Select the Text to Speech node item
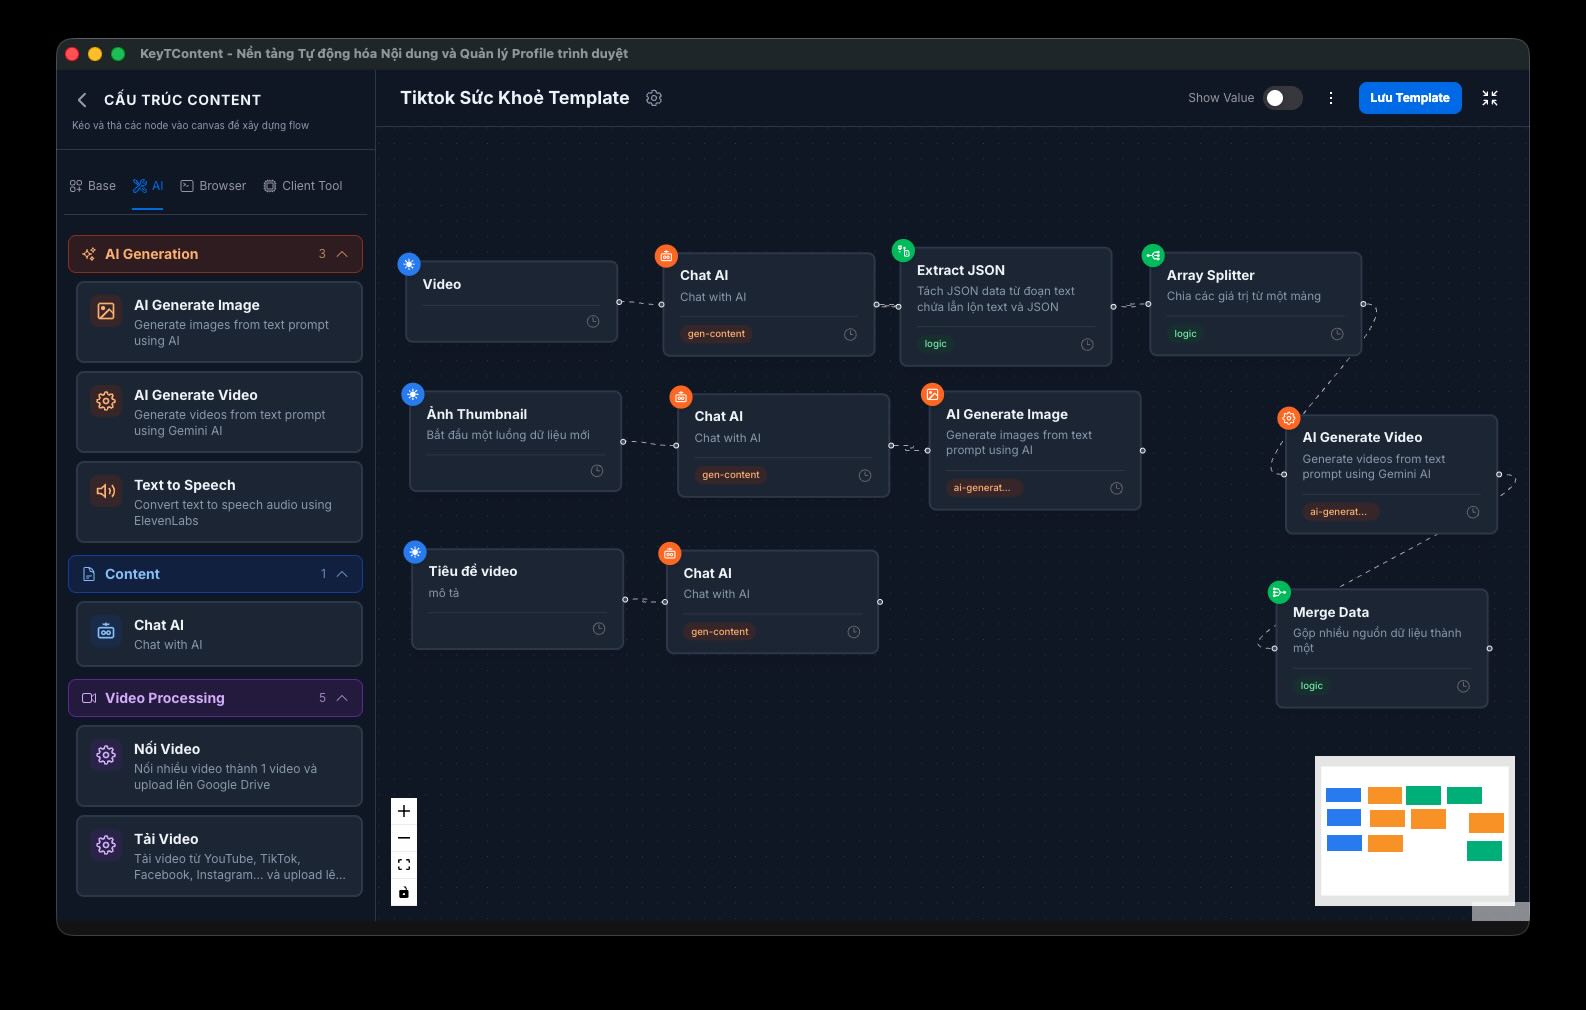Screen dimensions: 1586x1010 tap(219, 502)
